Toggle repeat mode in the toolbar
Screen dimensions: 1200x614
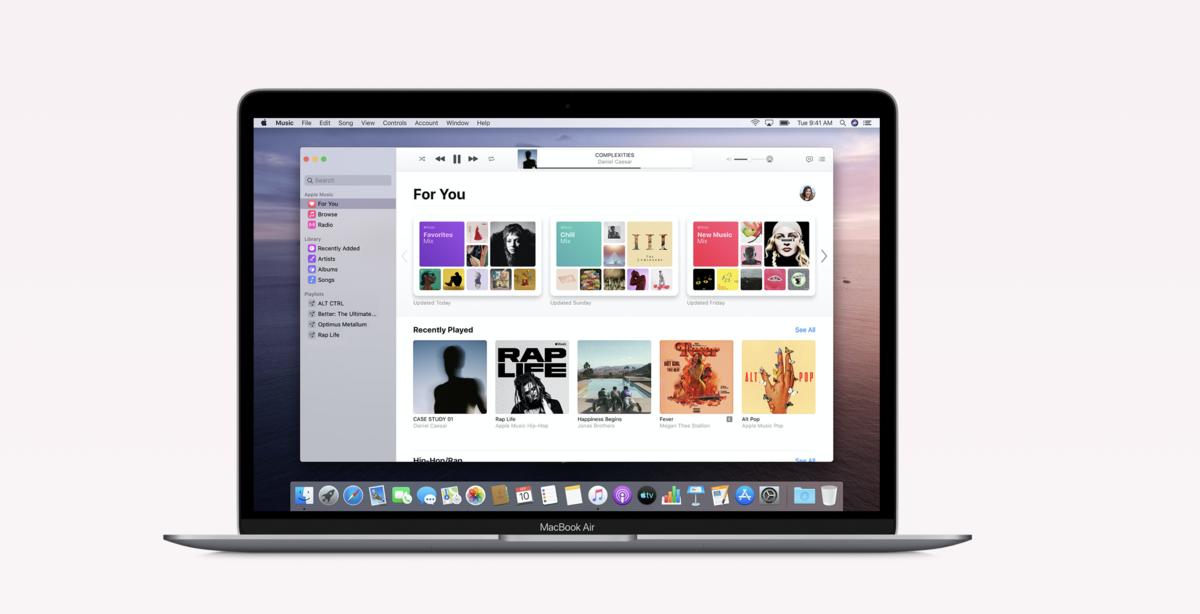[491, 159]
